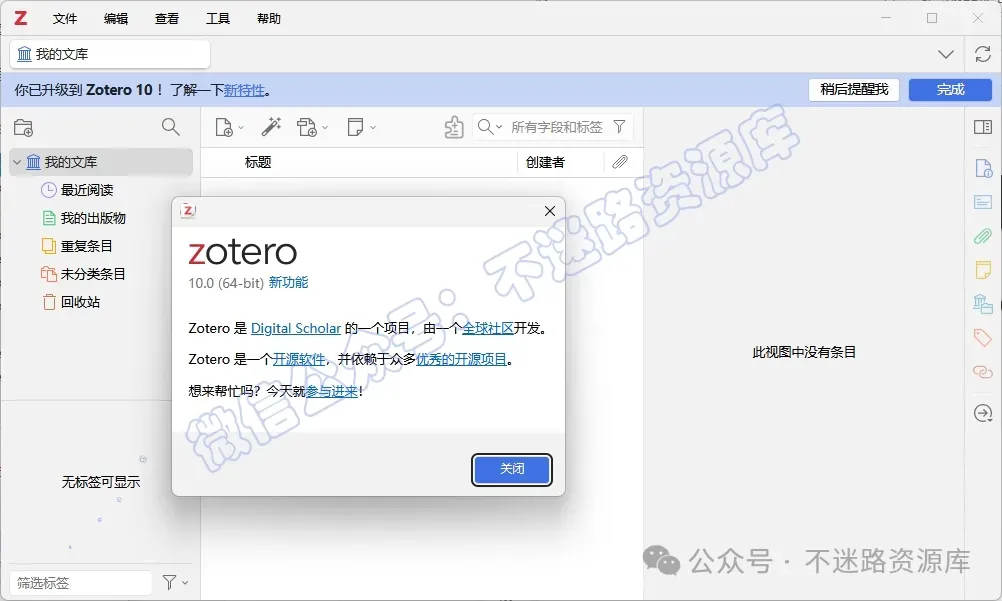Screen dimensions: 1002x601
Task: Sort by the 创建者 column header
Action: pos(545,162)
